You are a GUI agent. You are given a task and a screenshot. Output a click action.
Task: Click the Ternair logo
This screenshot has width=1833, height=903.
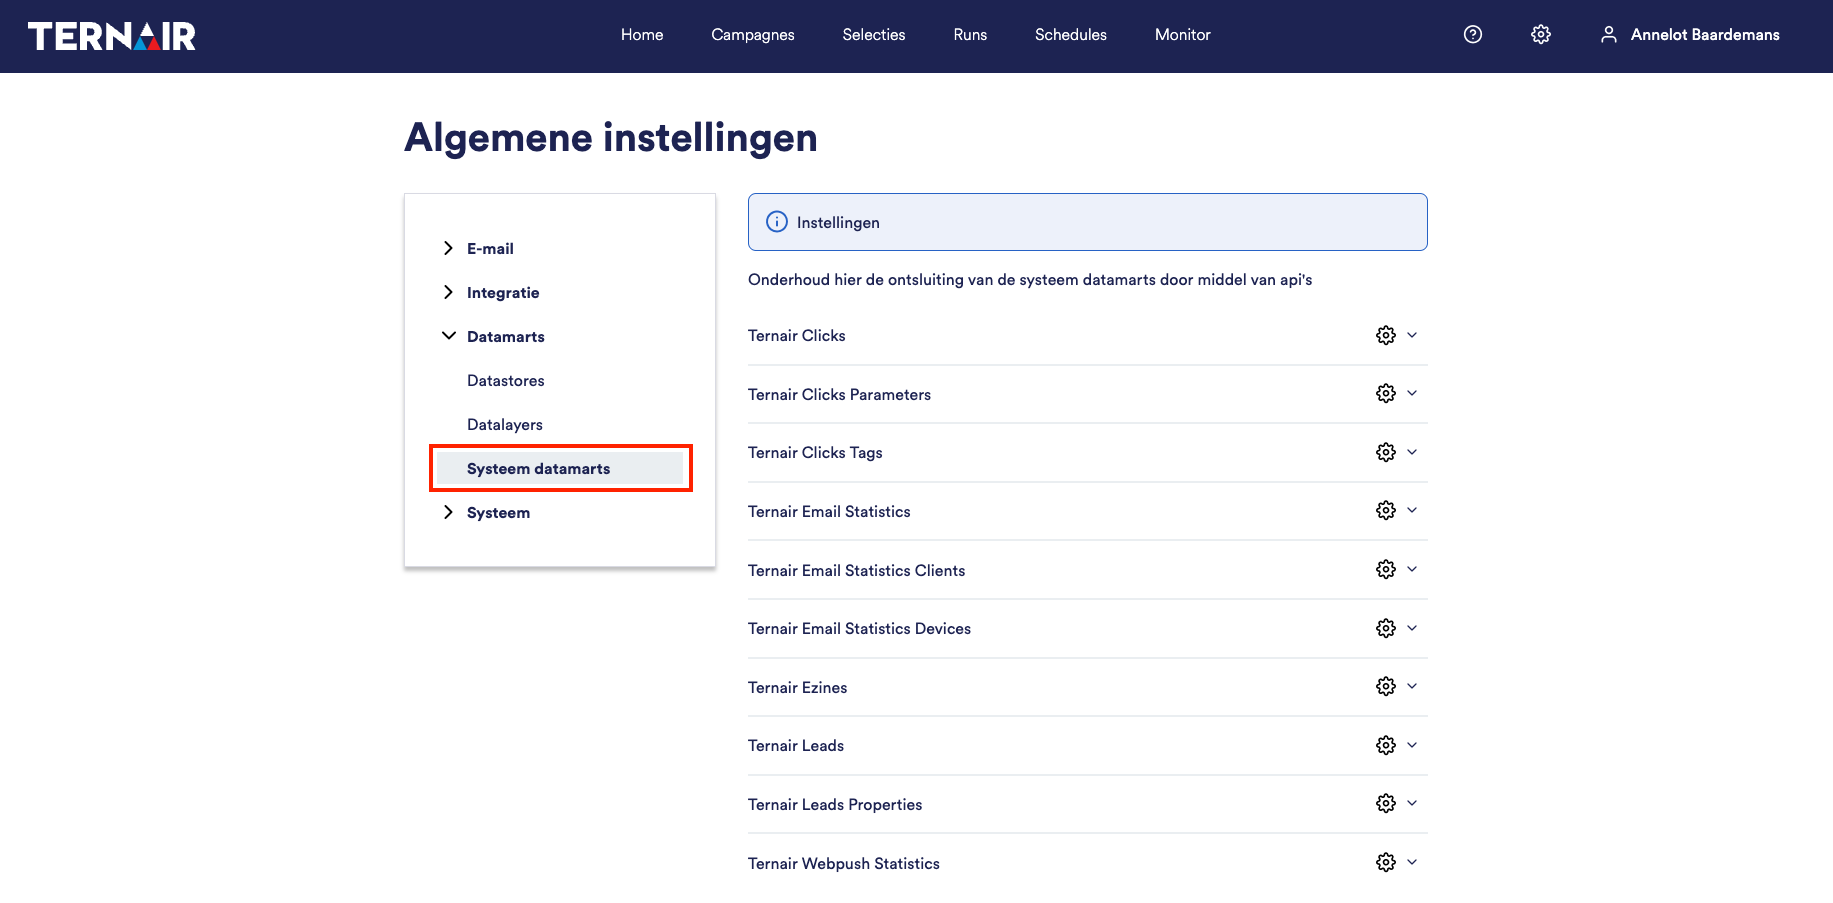pyautogui.click(x=112, y=36)
